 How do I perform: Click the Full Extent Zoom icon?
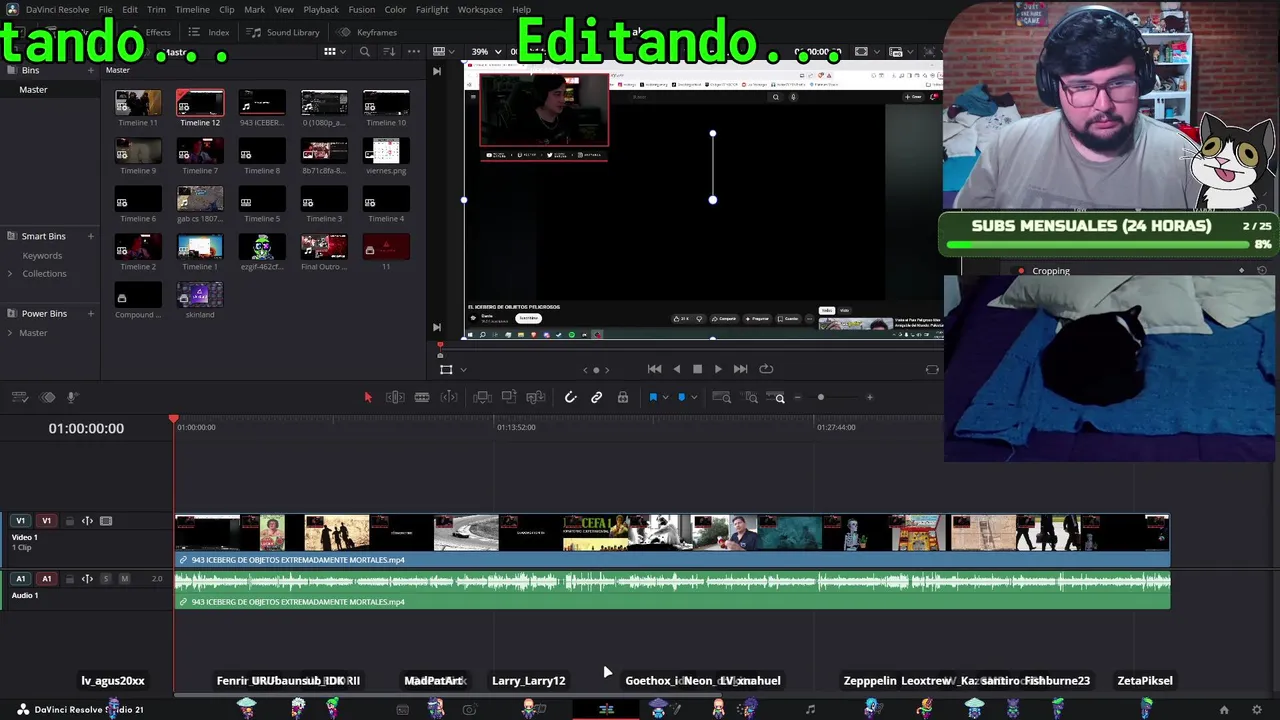click(x=721, y=397)
